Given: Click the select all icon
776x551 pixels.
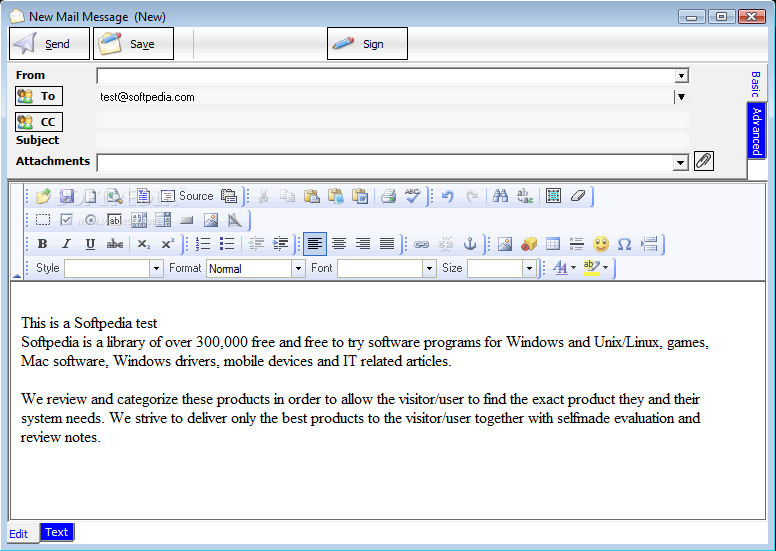Looking at the screenshot, I should click(553, 196).
